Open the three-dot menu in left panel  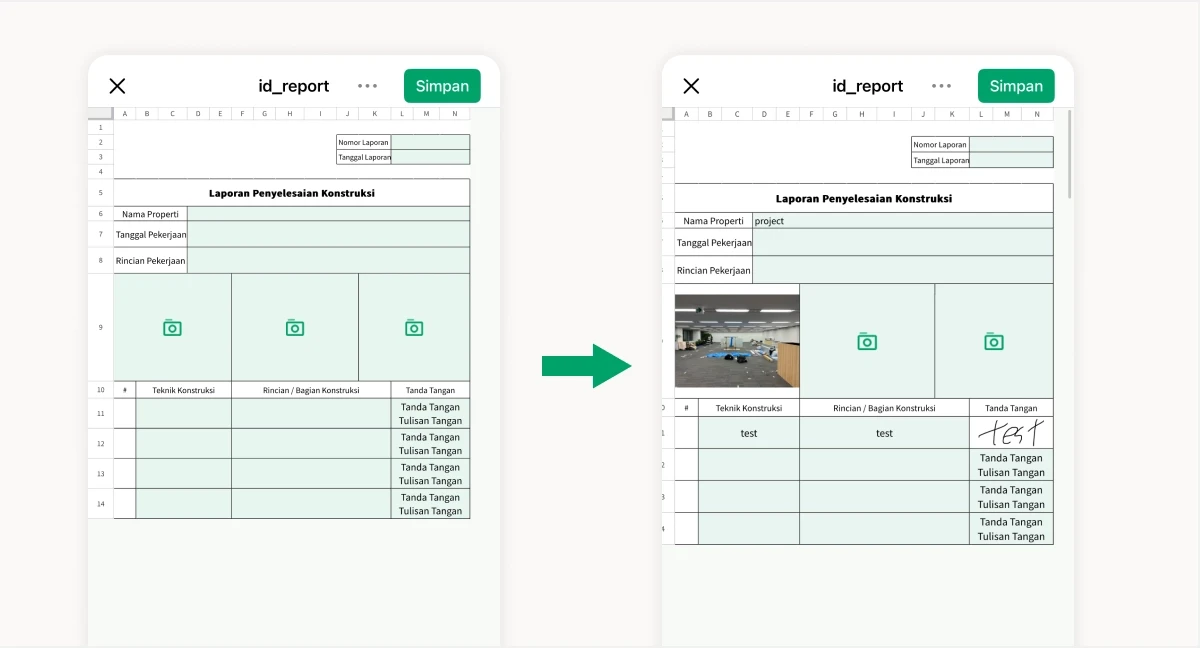[368, 86]
